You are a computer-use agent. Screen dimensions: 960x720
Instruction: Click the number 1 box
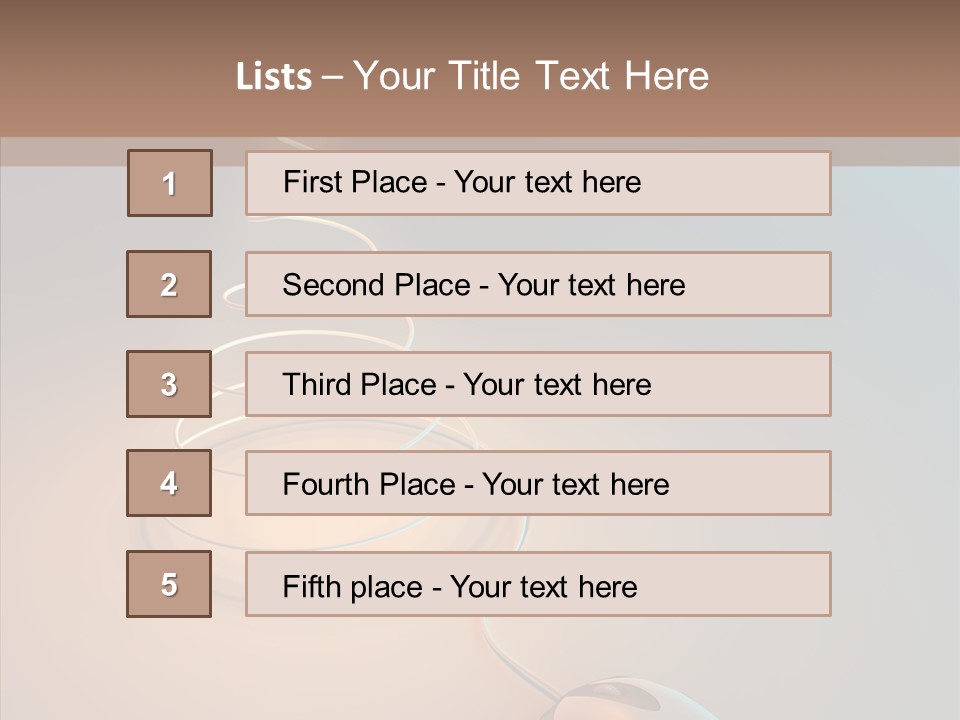(169, 183)
